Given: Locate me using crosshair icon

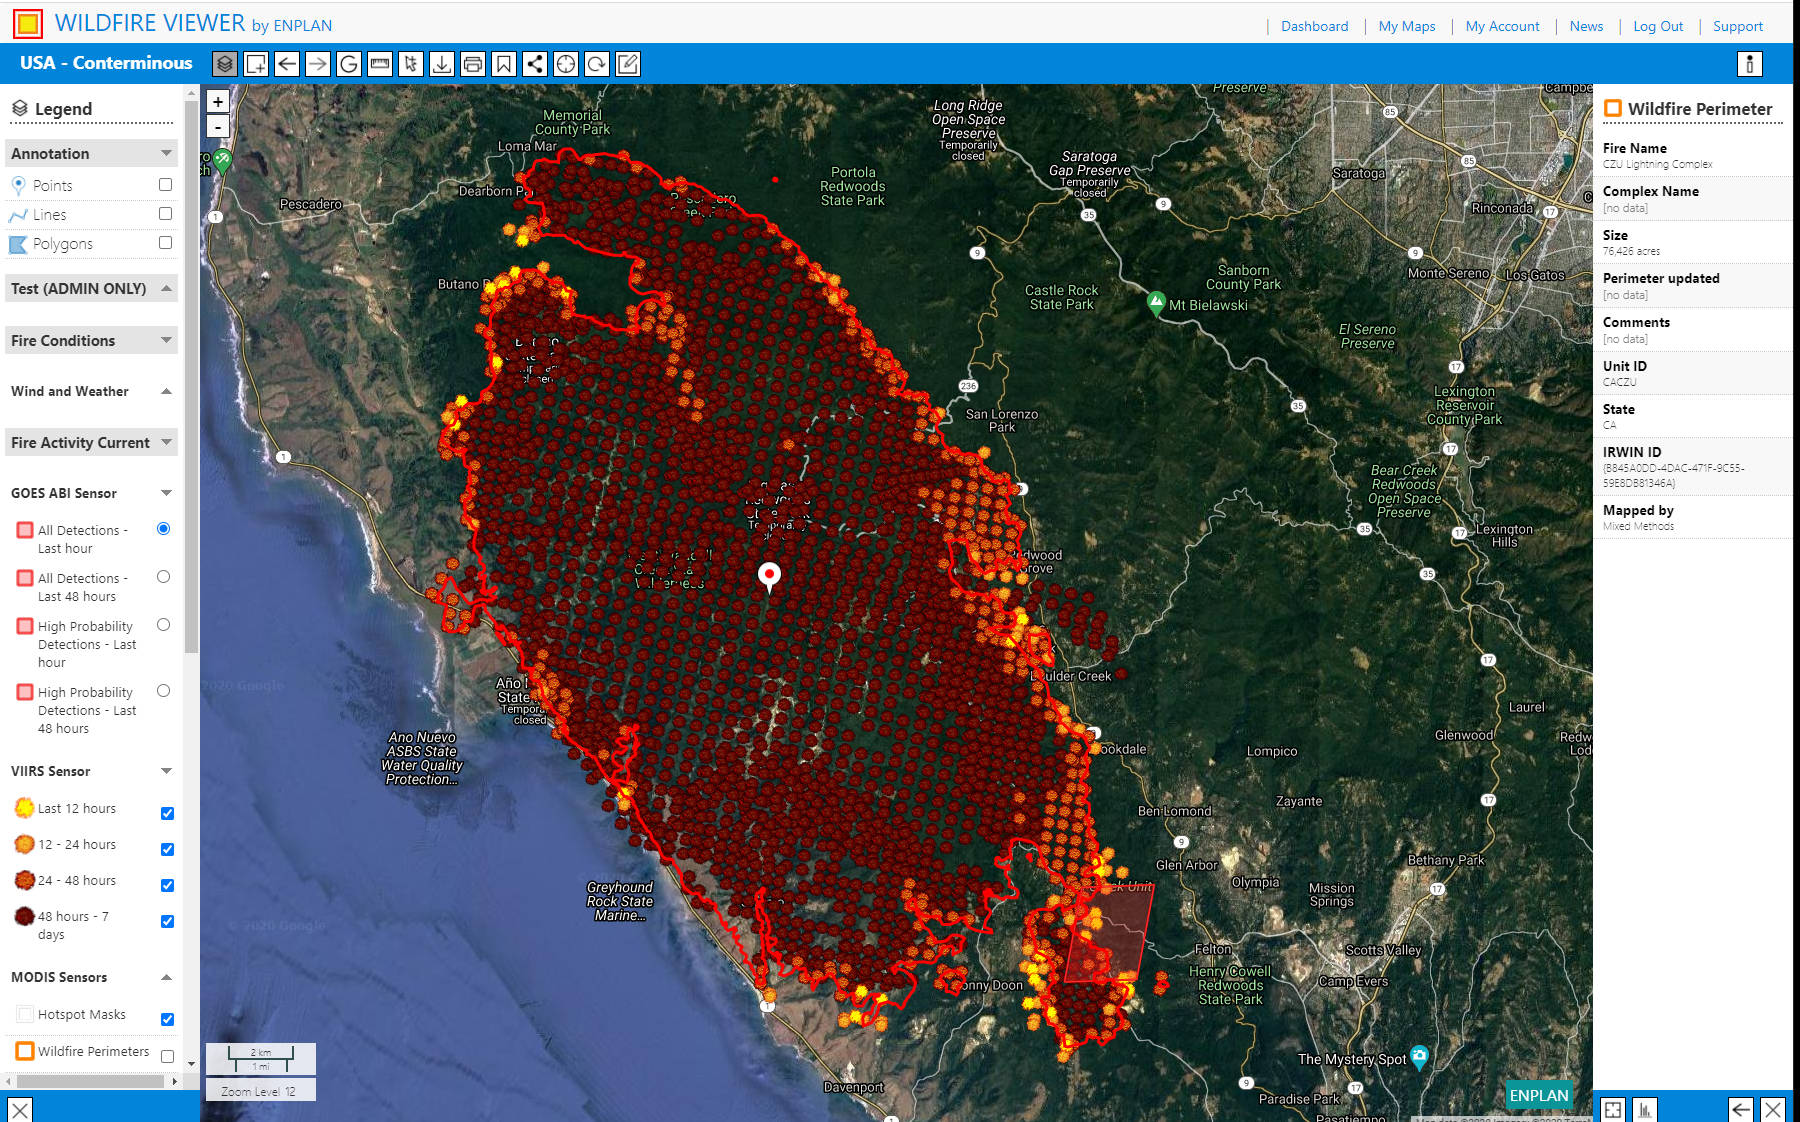Looking at the screenshot, I should (566, 64).
